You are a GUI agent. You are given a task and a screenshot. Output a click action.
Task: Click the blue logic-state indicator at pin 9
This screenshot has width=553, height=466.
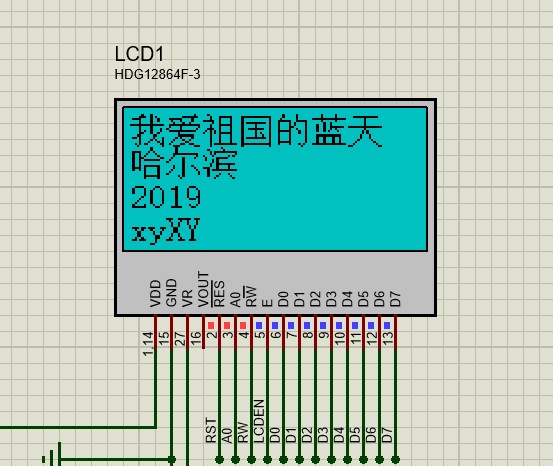(323, 325)
